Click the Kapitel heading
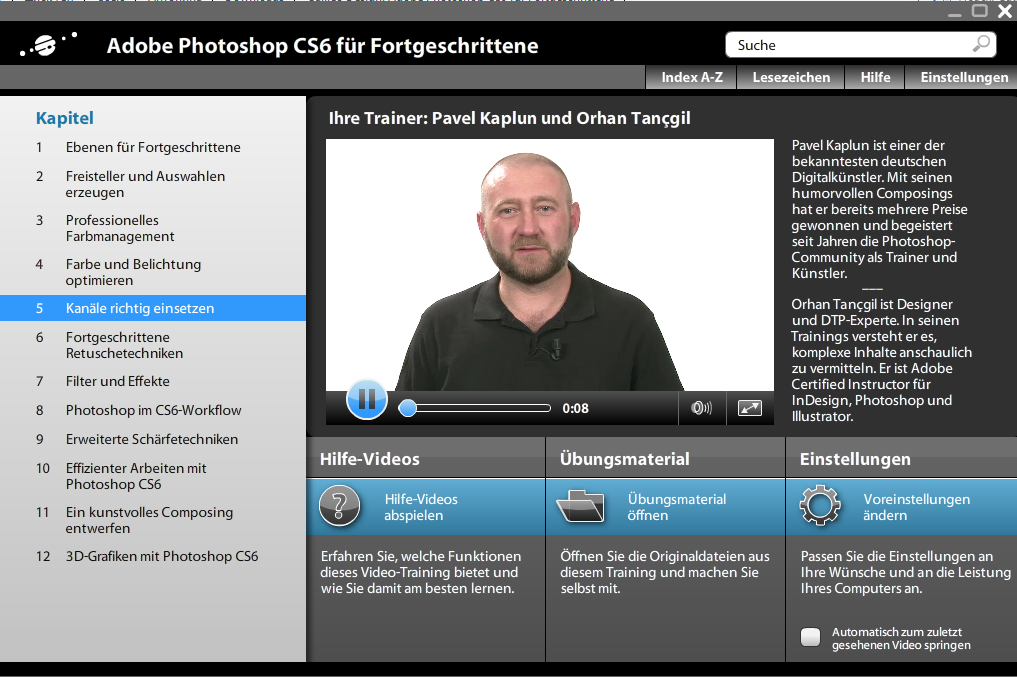This screenshot has height=677, width=1017. click(65, 118)
